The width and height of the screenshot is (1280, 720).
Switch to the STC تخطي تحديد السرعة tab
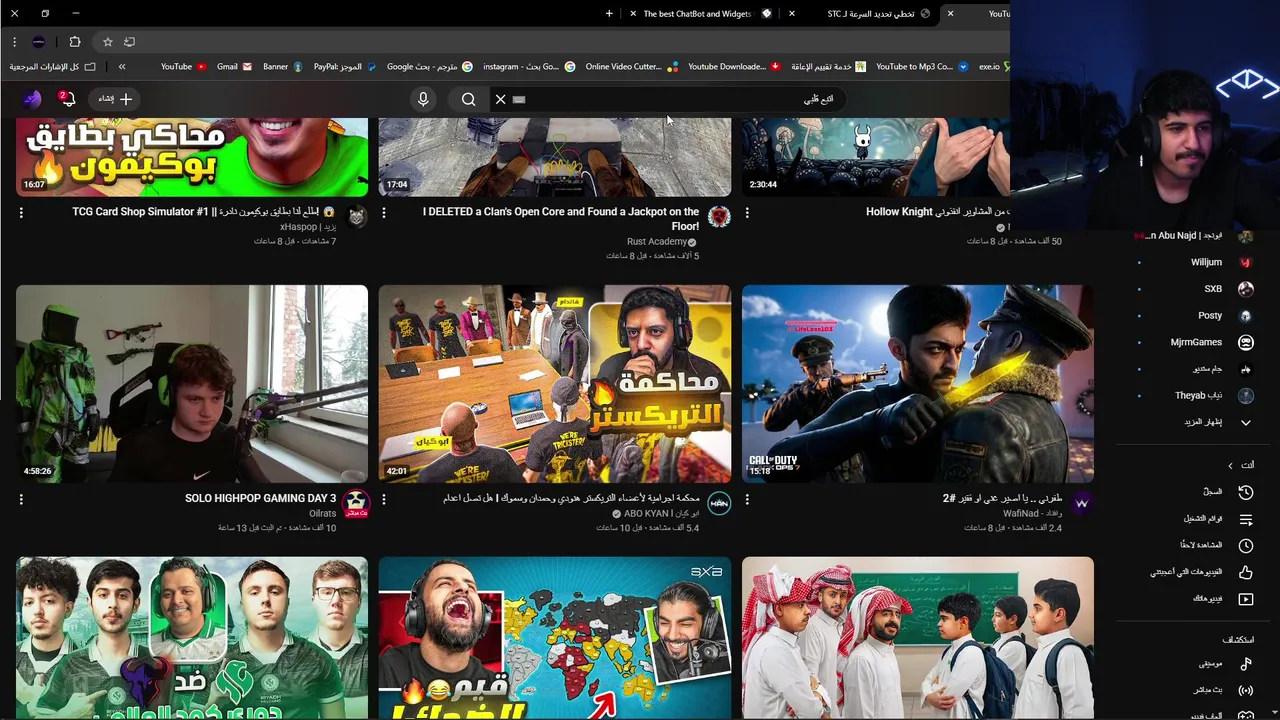pyautogui.click(x=878, y=14)
